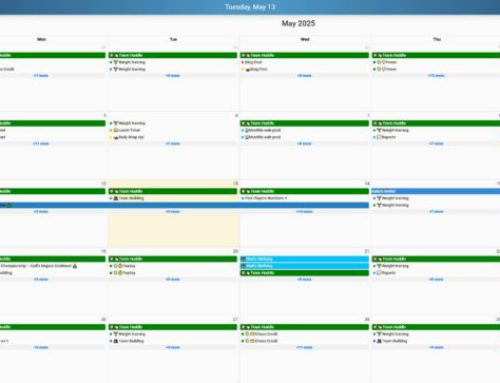This screenshot has width=500, height=383.
Task: Show more events link for Wednesday May 7
Action: (304, 144)
